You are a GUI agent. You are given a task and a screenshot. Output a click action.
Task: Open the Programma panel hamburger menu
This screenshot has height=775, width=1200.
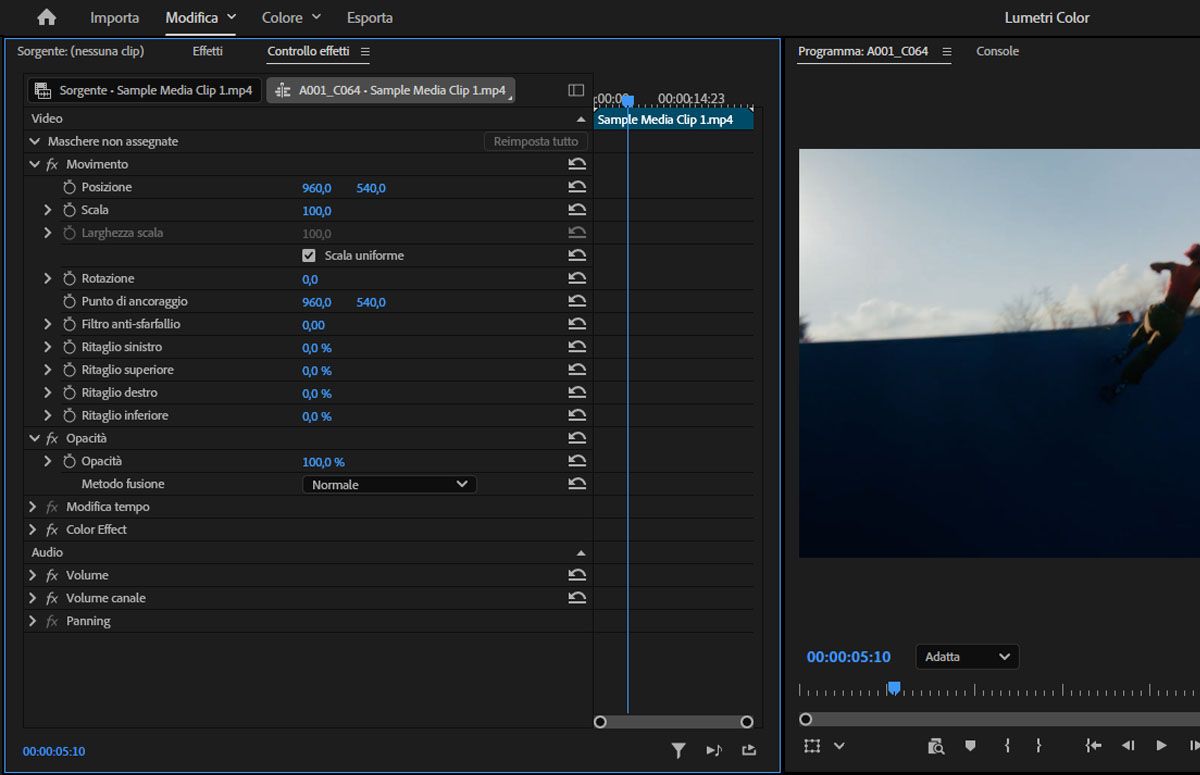point(947,51)
